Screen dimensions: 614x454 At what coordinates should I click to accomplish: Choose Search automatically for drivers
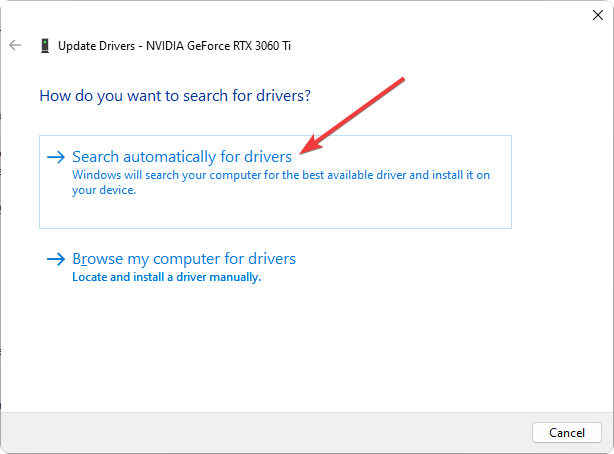coord(275,182)
